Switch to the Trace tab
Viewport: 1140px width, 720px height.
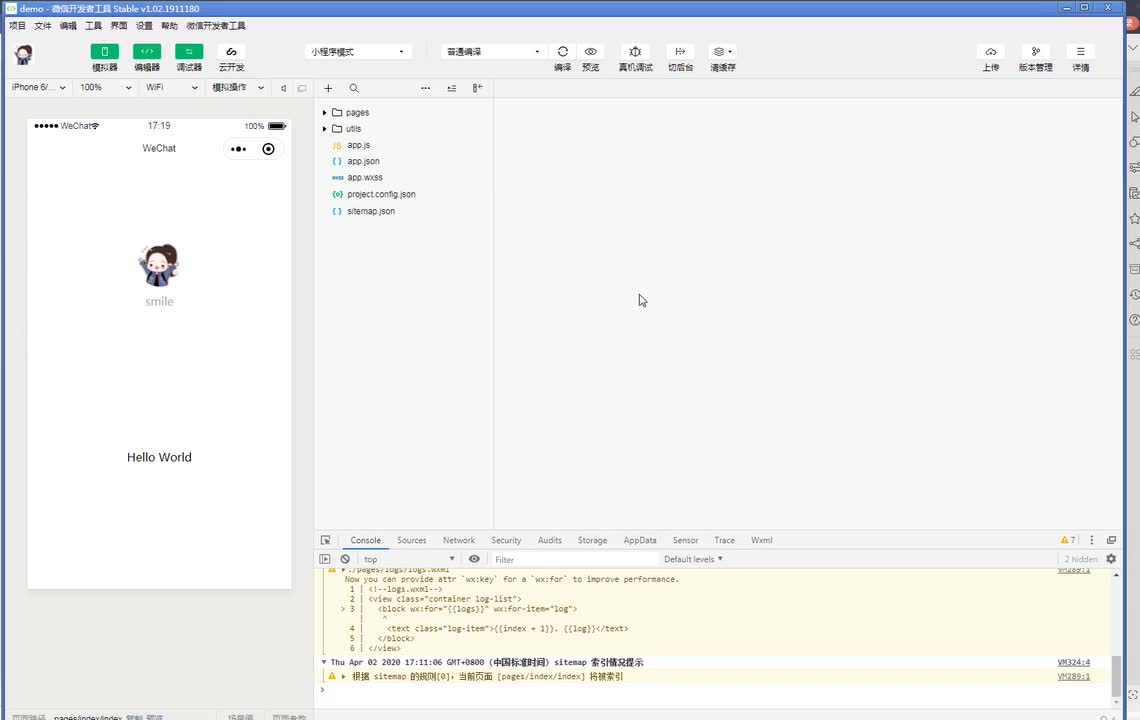click(724, 540)
